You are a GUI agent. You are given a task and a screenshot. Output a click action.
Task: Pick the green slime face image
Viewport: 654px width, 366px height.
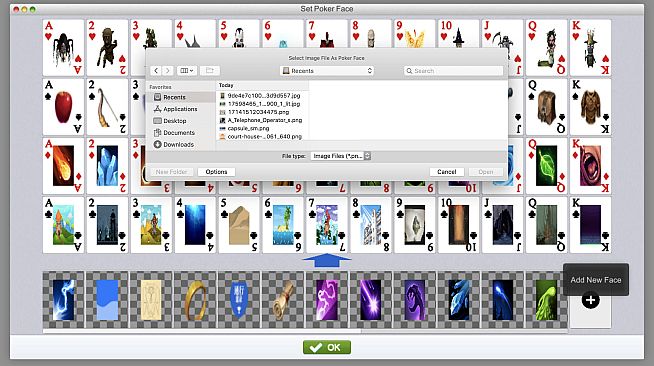pos(546,300)
